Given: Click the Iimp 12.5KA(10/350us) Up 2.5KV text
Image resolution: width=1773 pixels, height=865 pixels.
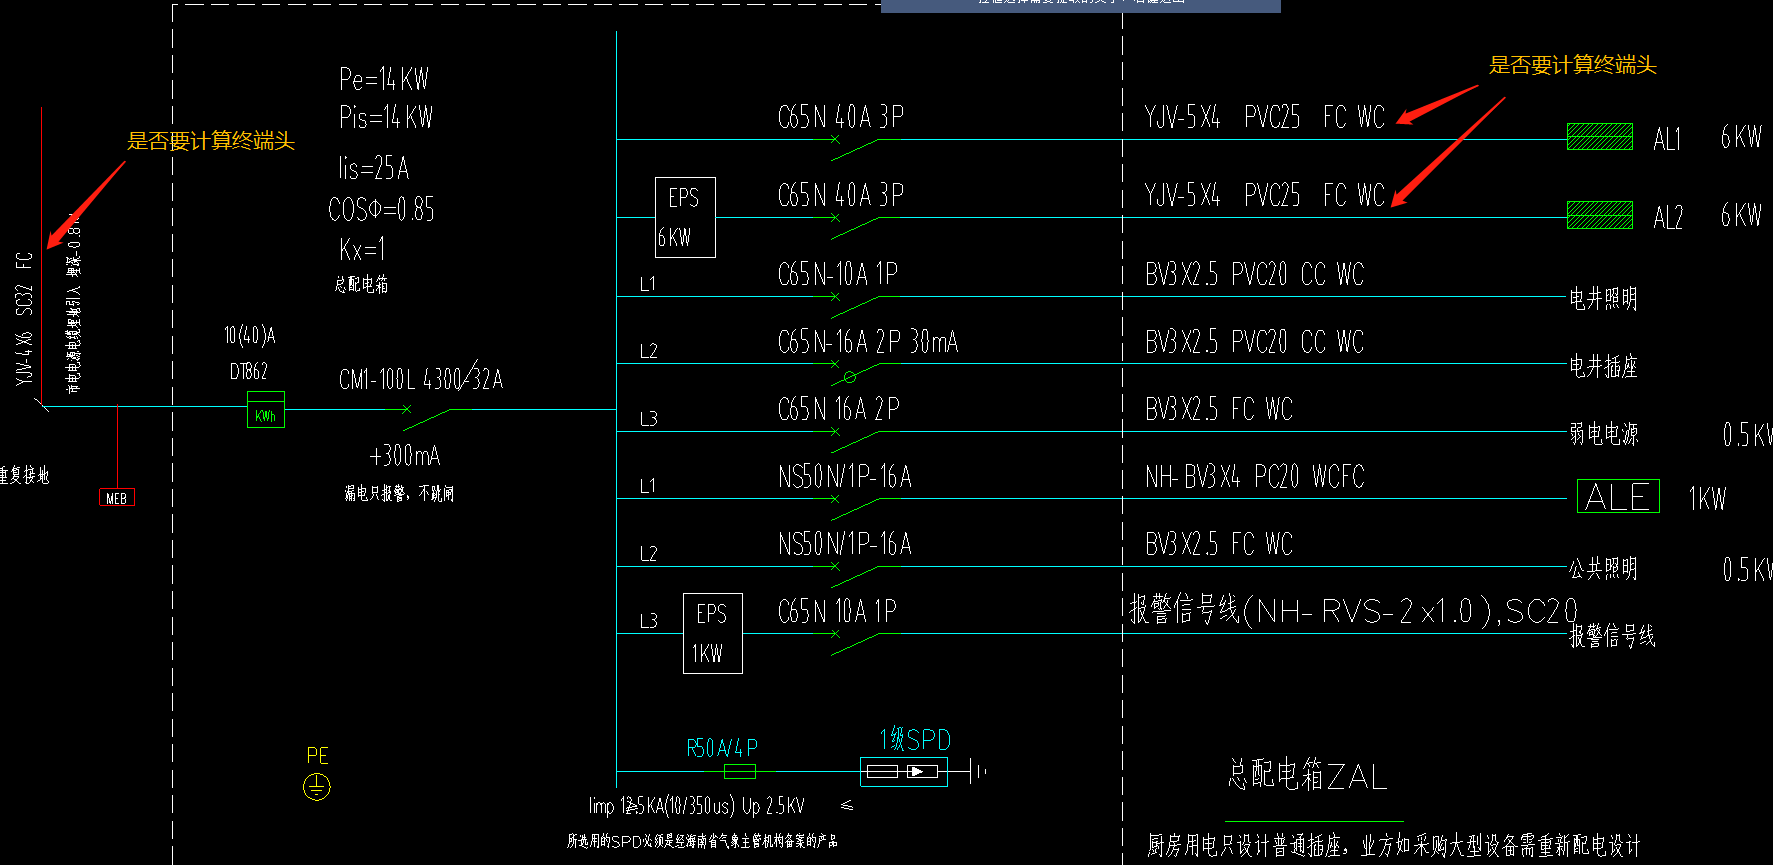Looking at the screenshot, I should (696, 806).
